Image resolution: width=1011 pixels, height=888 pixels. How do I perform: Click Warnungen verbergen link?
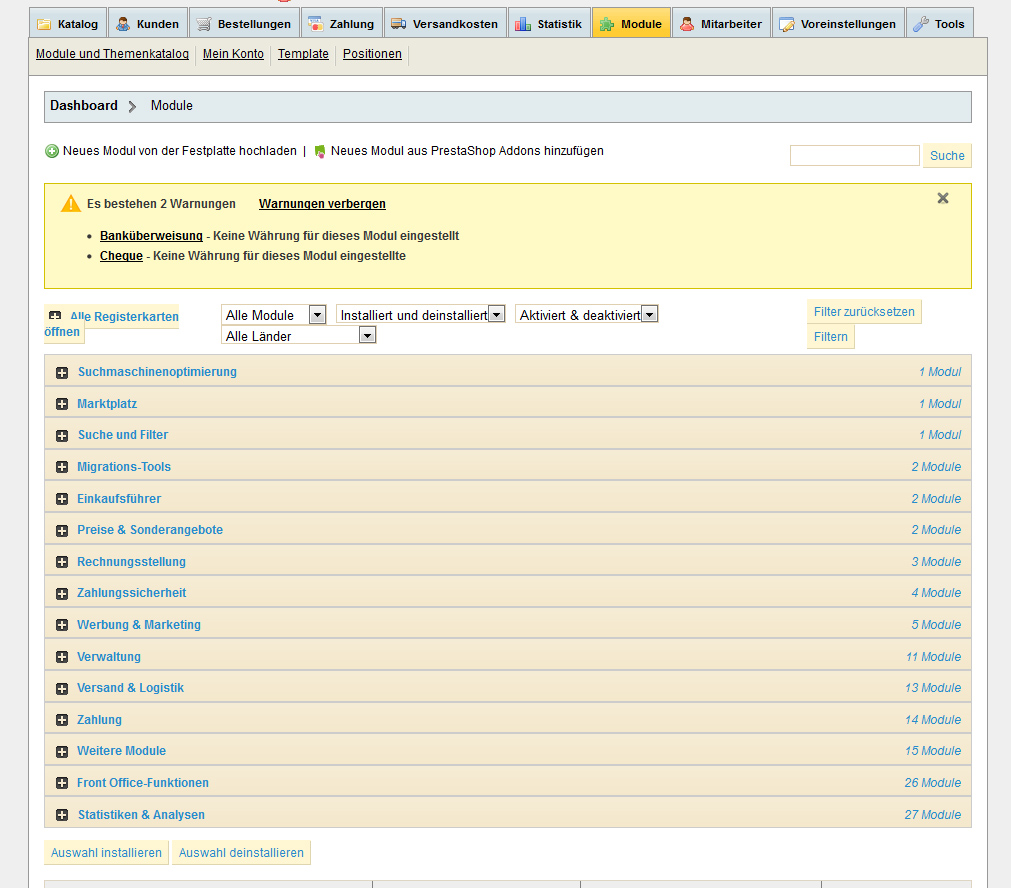click(322, 204)
